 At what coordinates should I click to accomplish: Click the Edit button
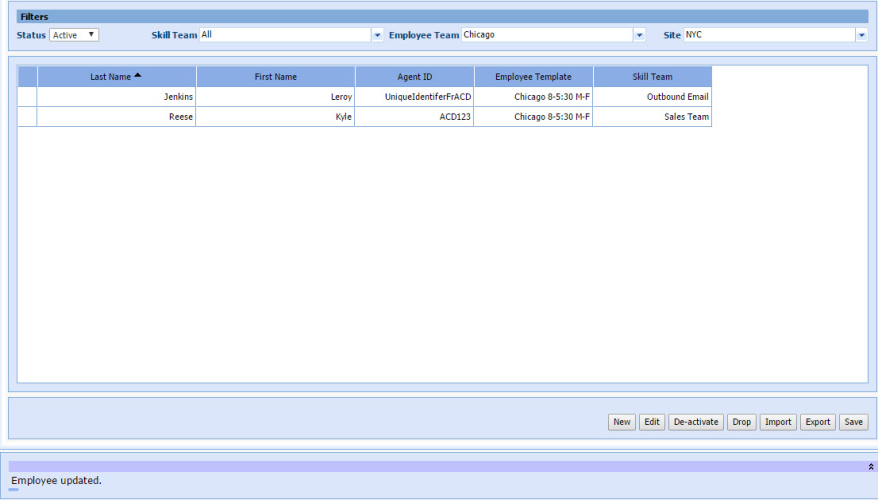click(652, 422)
